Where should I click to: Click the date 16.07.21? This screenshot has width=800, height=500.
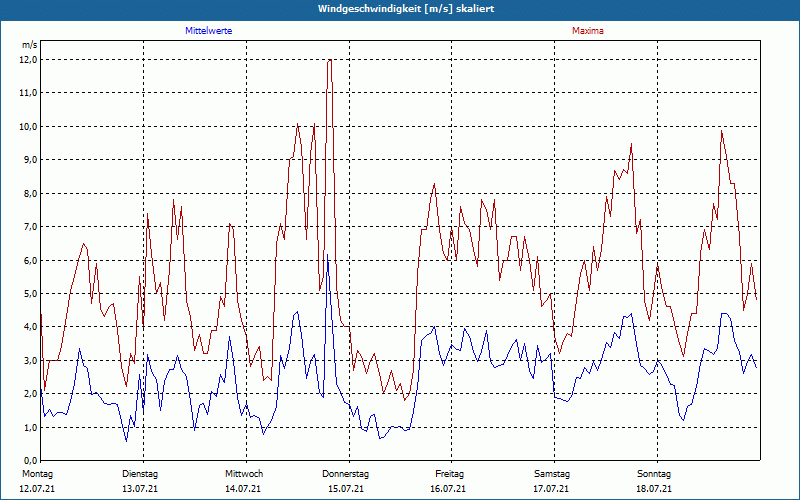(x=448, y=489)
